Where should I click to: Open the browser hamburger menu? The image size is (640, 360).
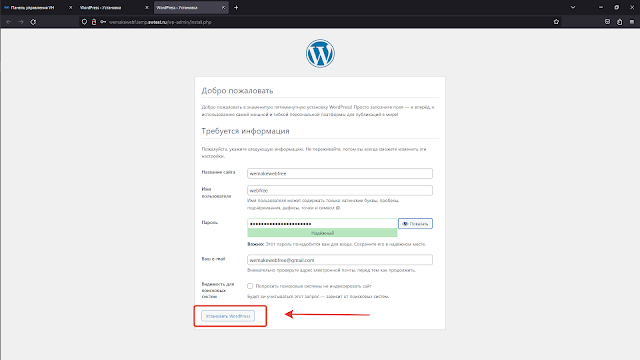(x=632, y=22)
